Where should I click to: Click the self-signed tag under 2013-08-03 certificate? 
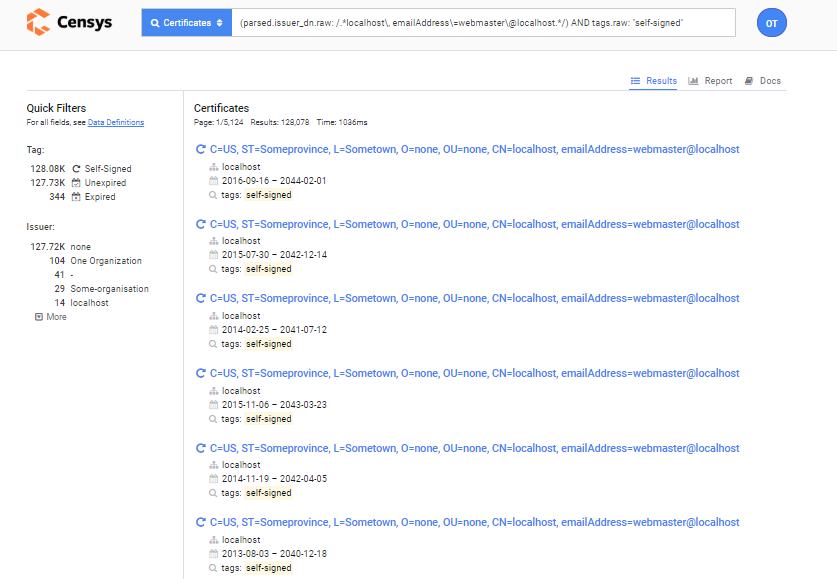[269, 568]
